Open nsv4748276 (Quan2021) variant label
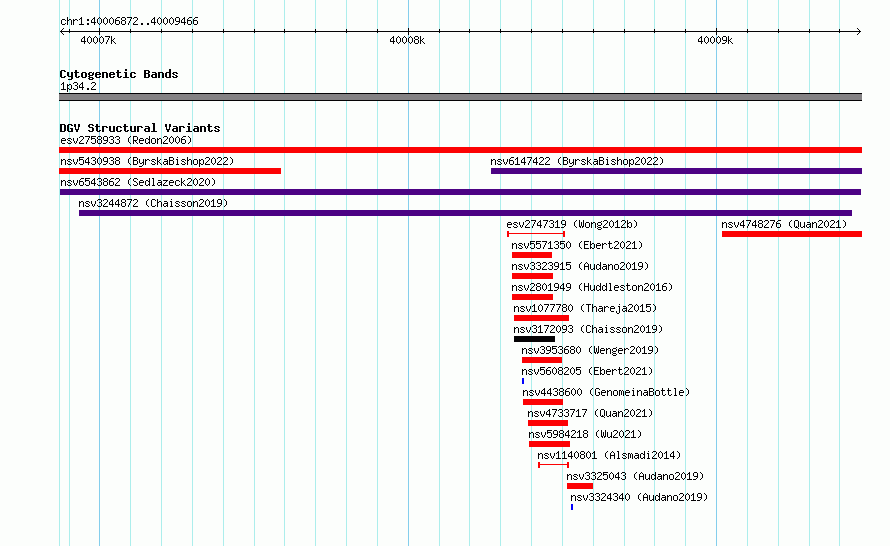 pos(784,224)
